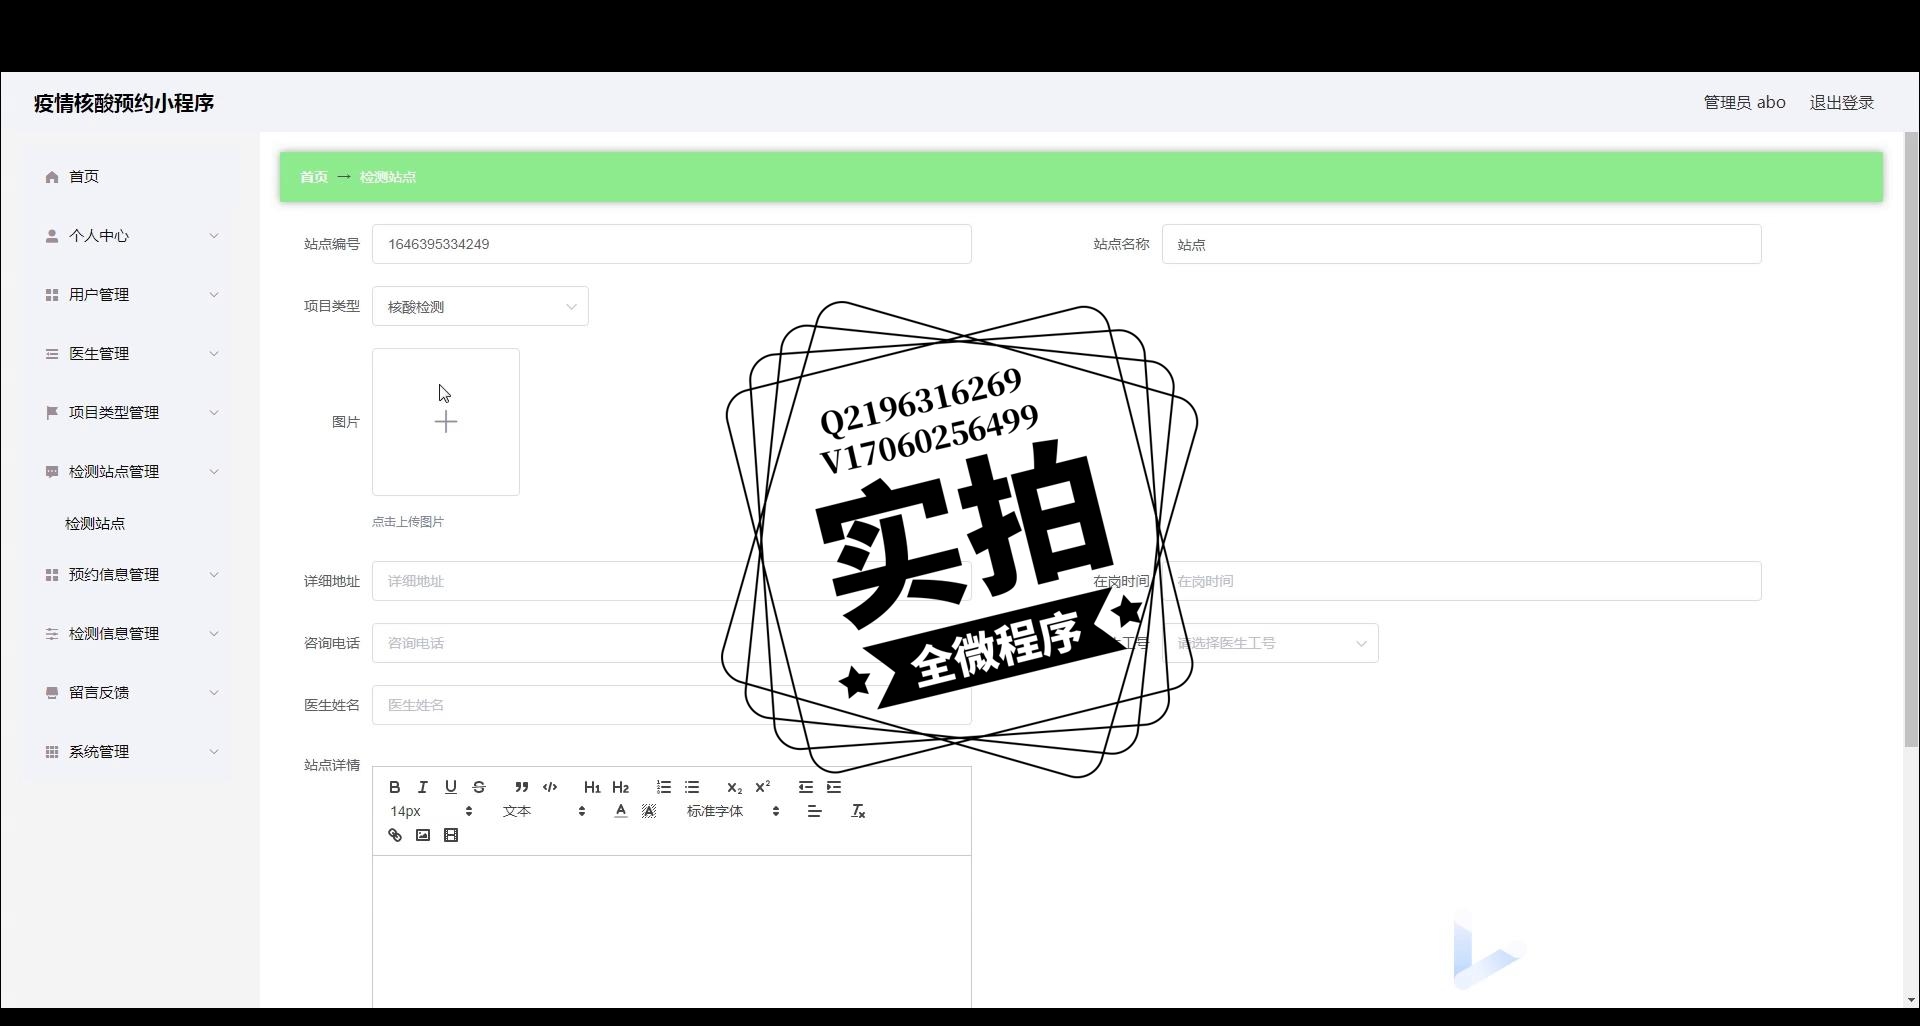This screenshot has width=1920, height=1026.
Task: Open the 请选择医生工号 dropdown
Action: tap(1270, 643)
